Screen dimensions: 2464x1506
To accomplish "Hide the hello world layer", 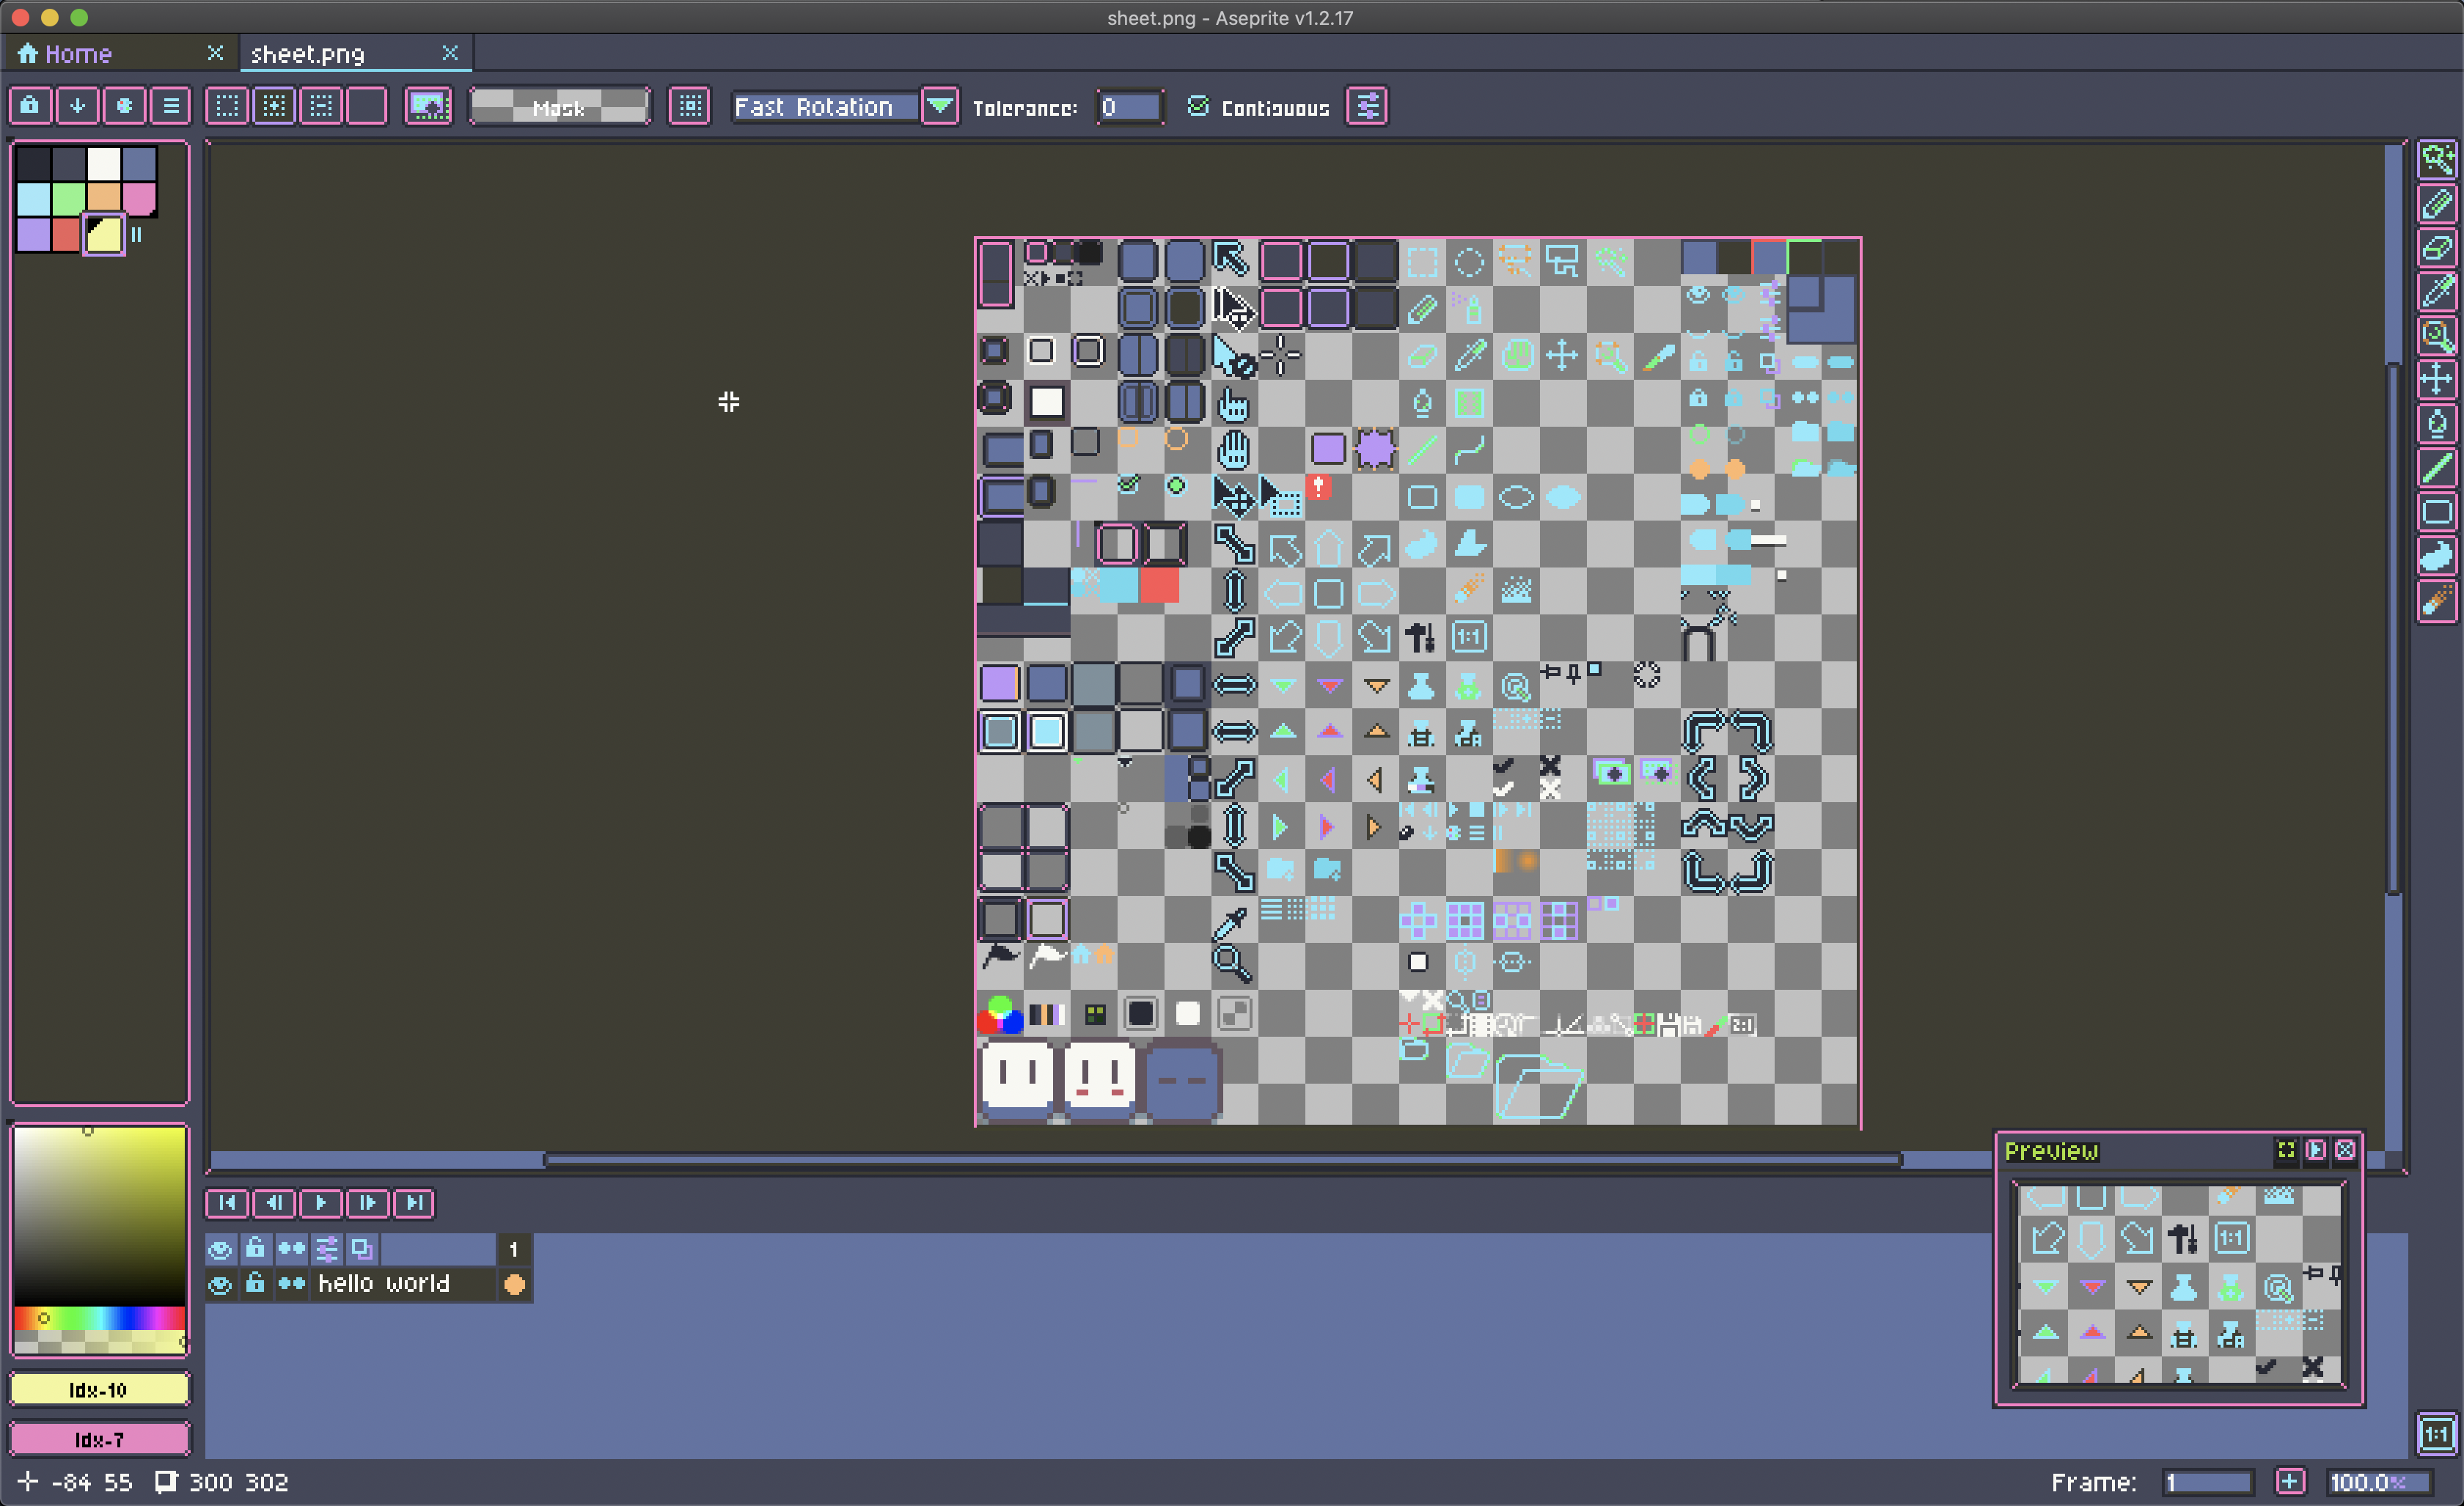I will pos(220,1284).
